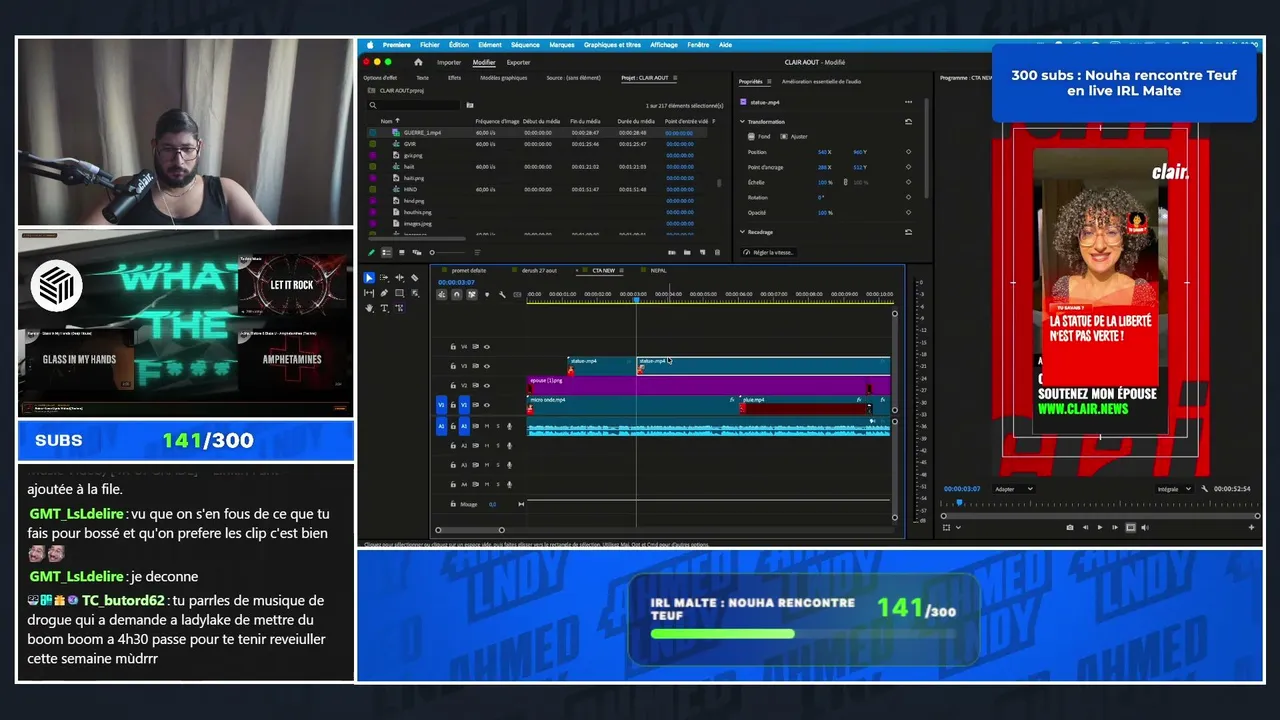The image size is (1280, 720).
Task: Open the Intégrale playback resolution dropdown
Action: [x=1174, y=489]
